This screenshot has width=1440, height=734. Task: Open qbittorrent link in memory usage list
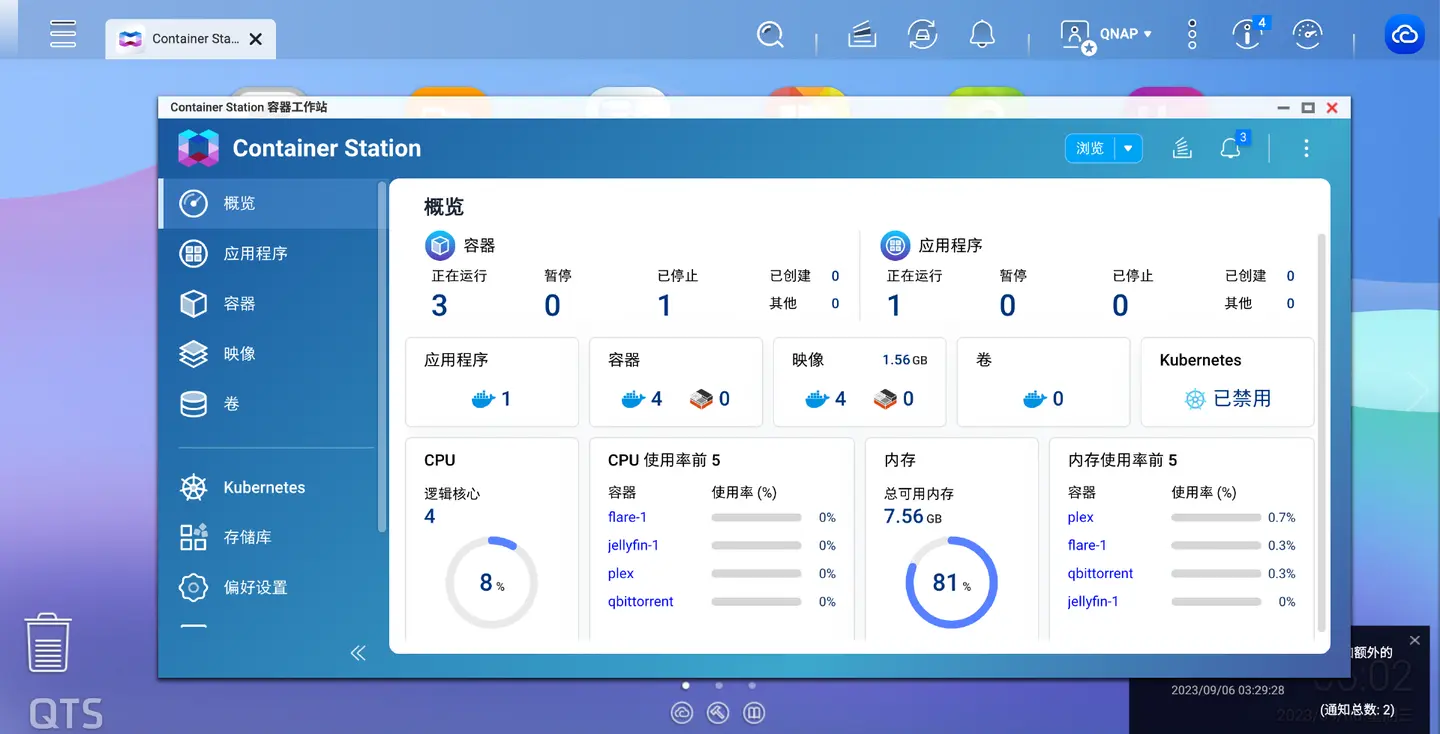tap(1101, 573)
